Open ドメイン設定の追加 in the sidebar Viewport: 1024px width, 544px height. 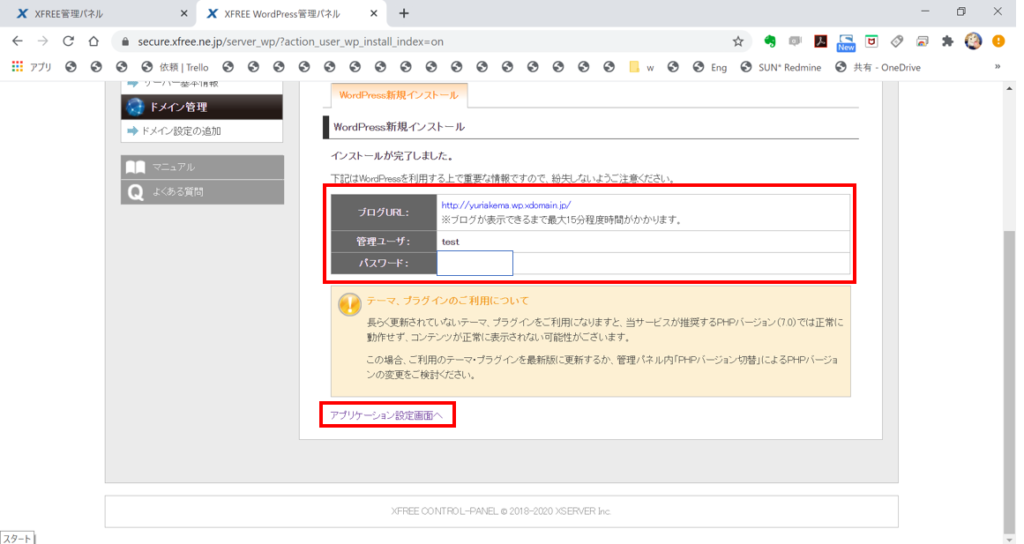tap(180, 131)
